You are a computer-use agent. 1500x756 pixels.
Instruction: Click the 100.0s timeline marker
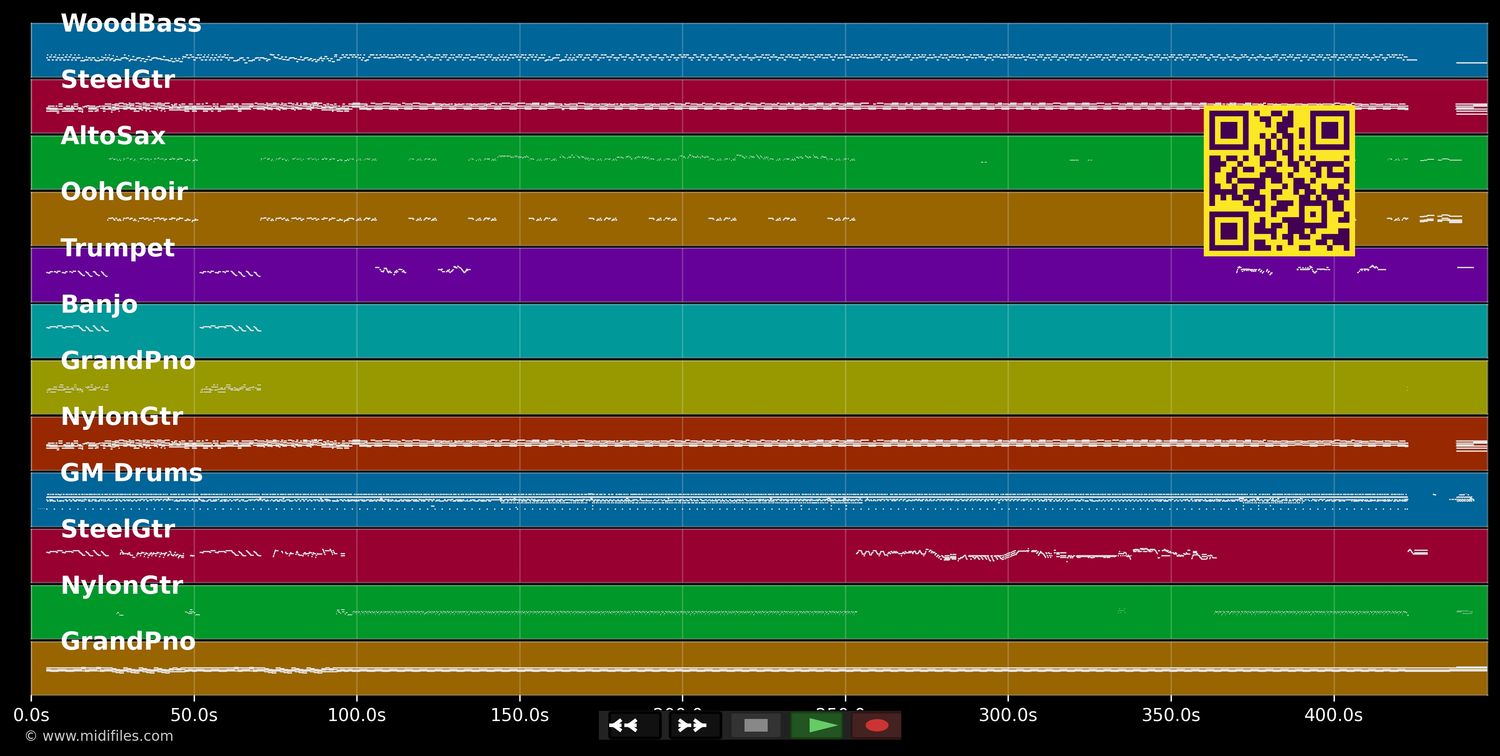pyautogui.click(x=356, y=715)
